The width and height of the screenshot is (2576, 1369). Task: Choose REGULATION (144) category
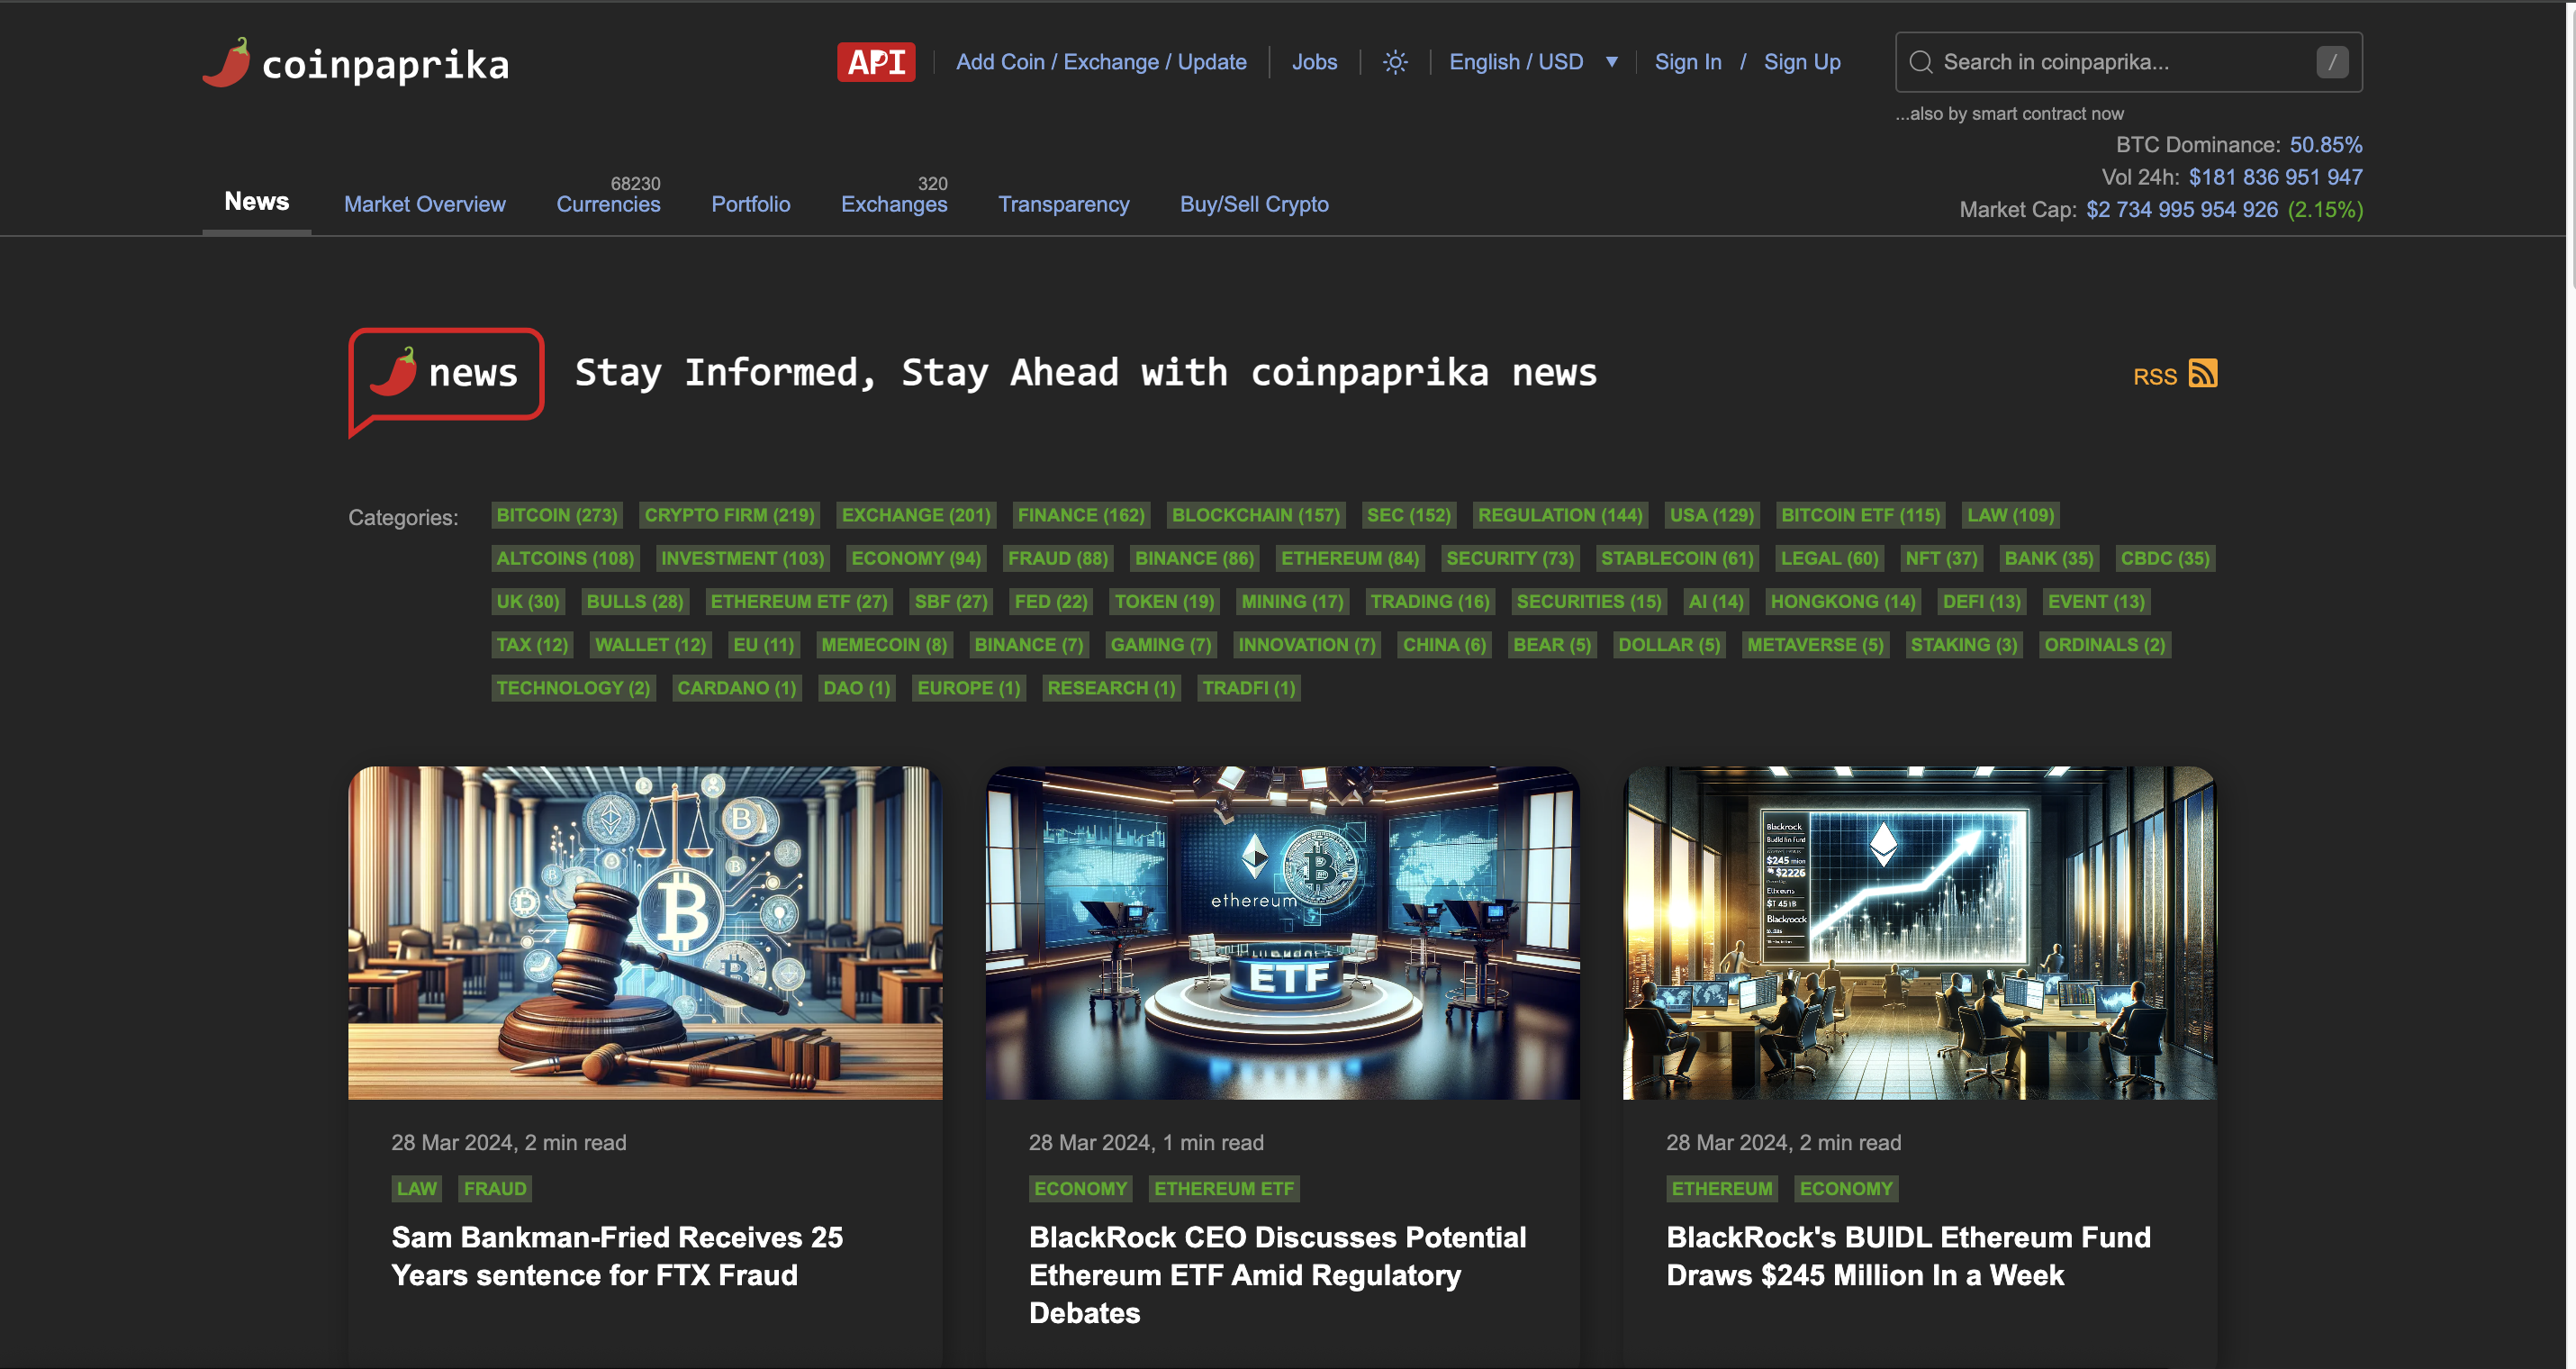[1560, 515]
